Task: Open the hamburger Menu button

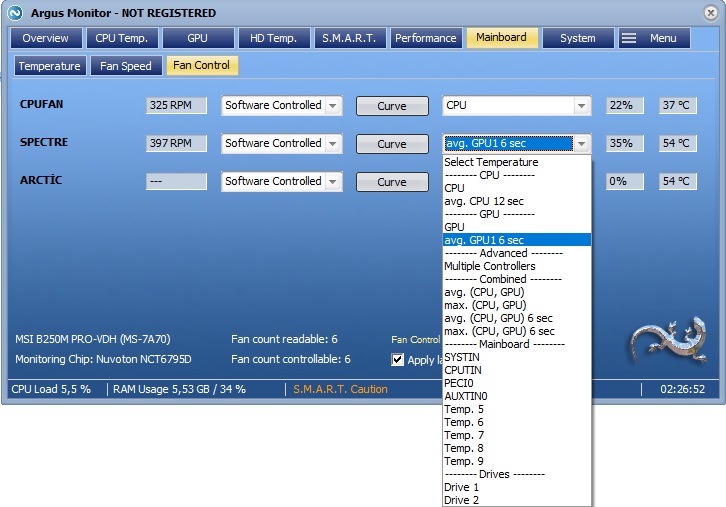Action: click(x=654, y=38)
